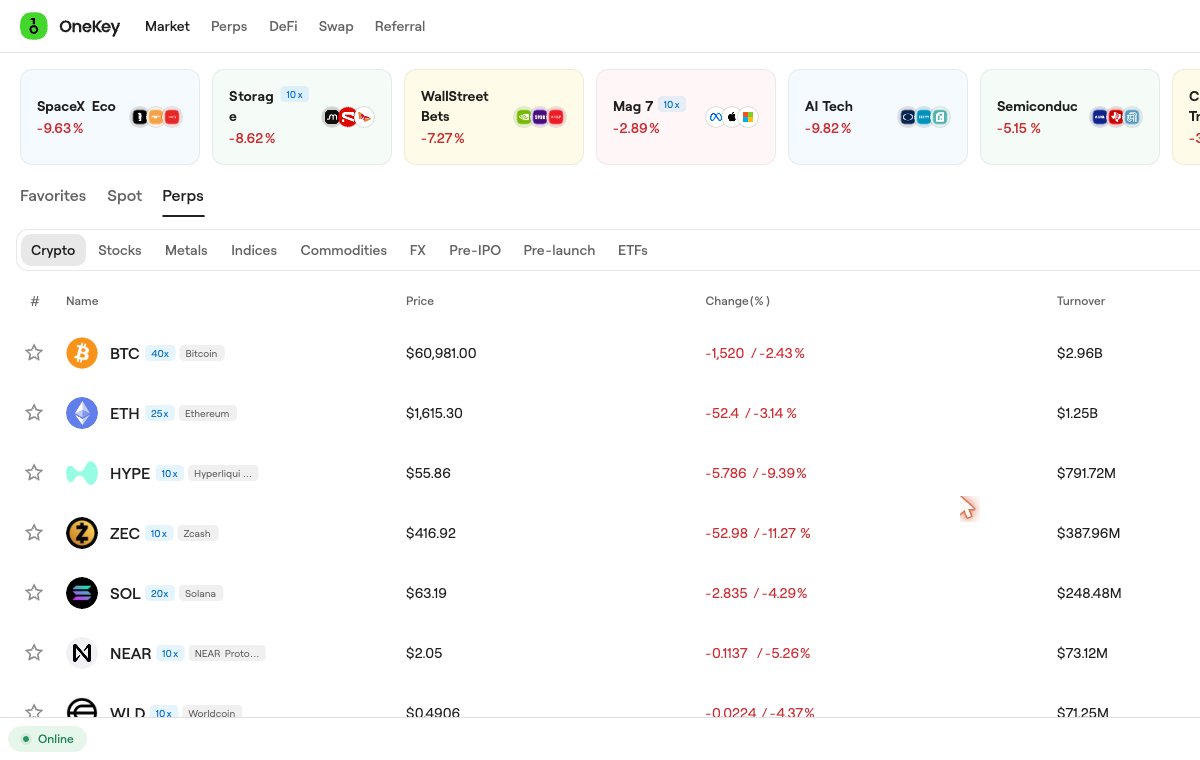Click the ETH price $1,615.30
The width and height of the screenshot is (1200, 760).
pyautogui.click(x=434, y=413)
